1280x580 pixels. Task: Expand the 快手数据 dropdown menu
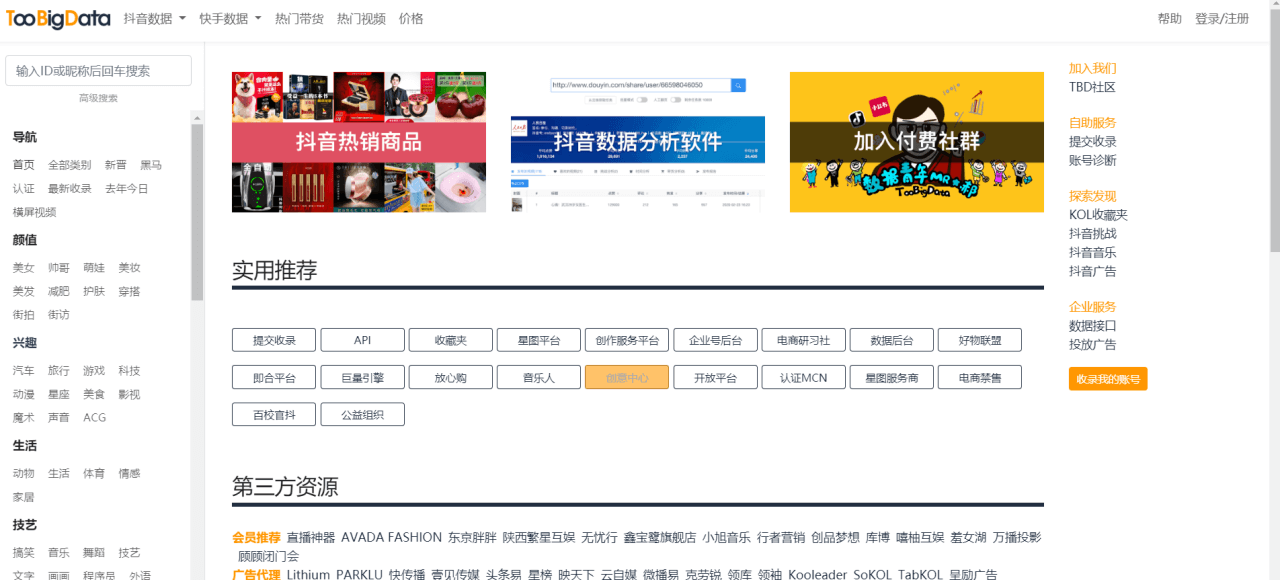pyautogui.click(x=230, y=19)
